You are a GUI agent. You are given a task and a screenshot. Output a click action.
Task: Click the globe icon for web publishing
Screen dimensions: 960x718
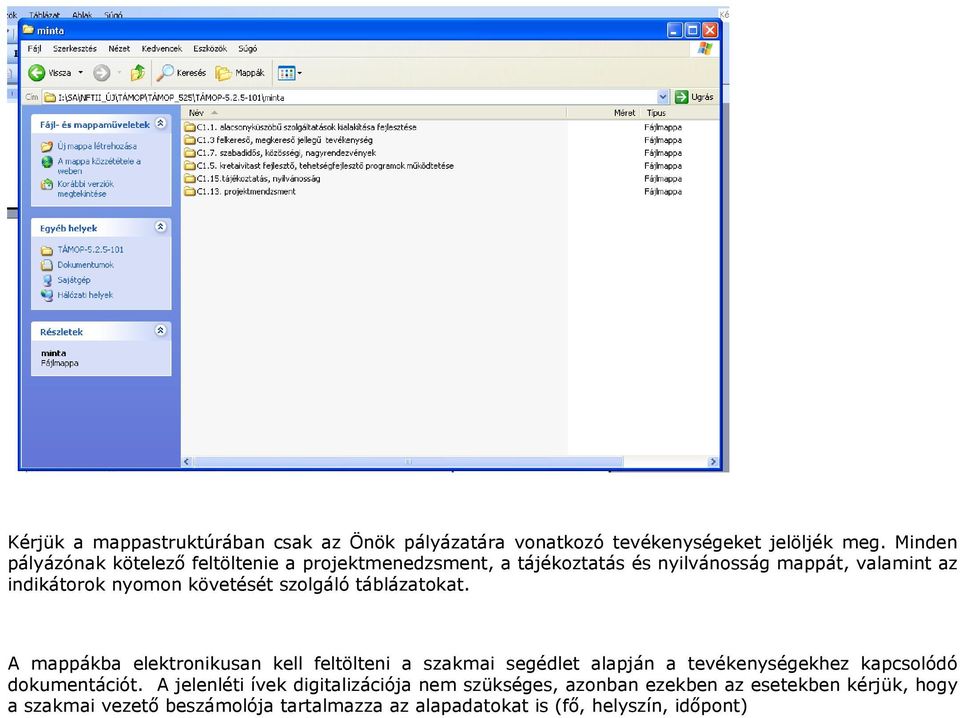pos(47,162)
